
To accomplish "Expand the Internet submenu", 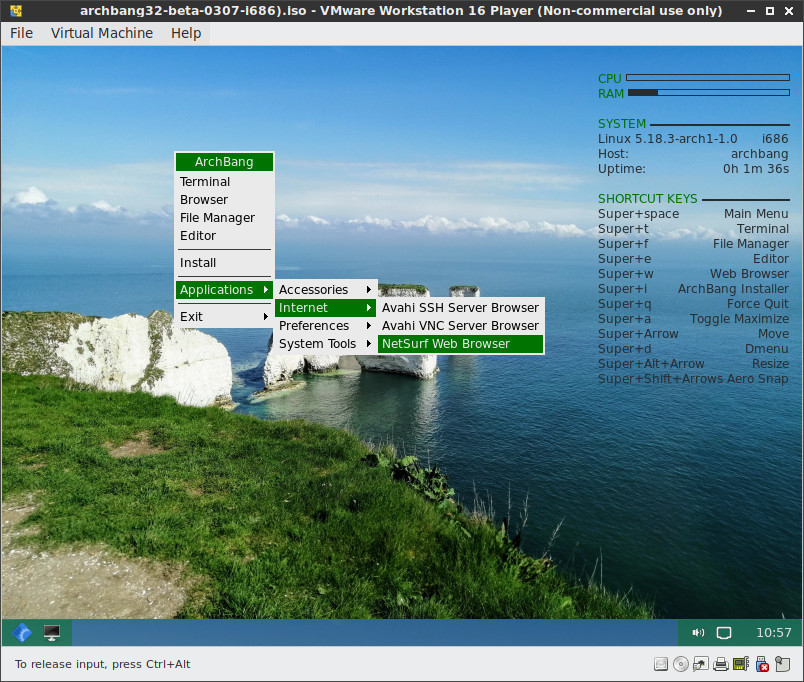I will click(325, 308).
